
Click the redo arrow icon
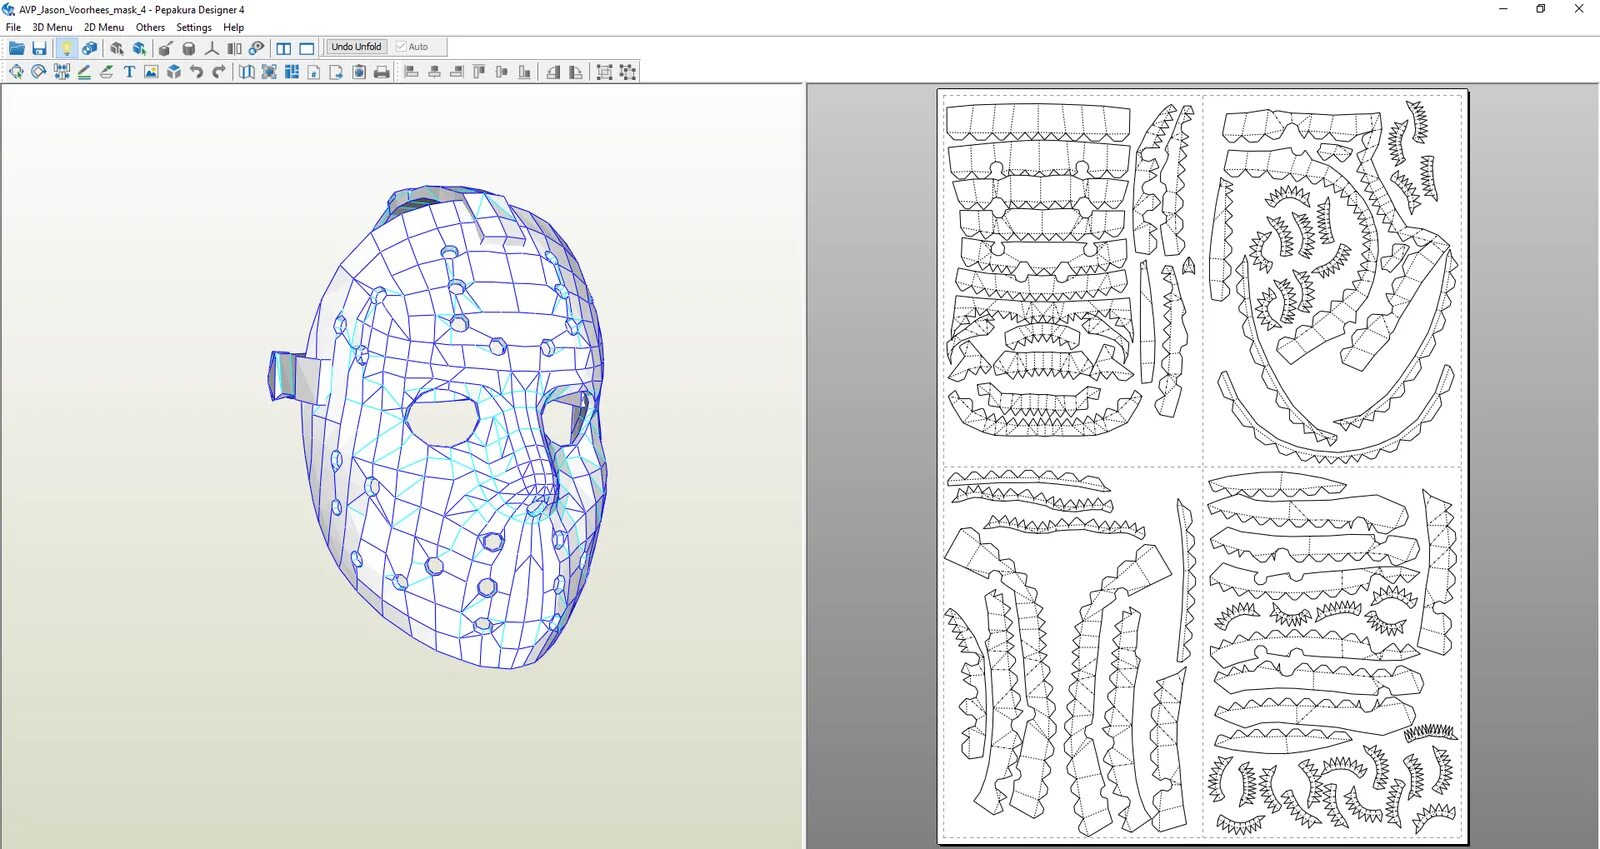tap(218, 72)
